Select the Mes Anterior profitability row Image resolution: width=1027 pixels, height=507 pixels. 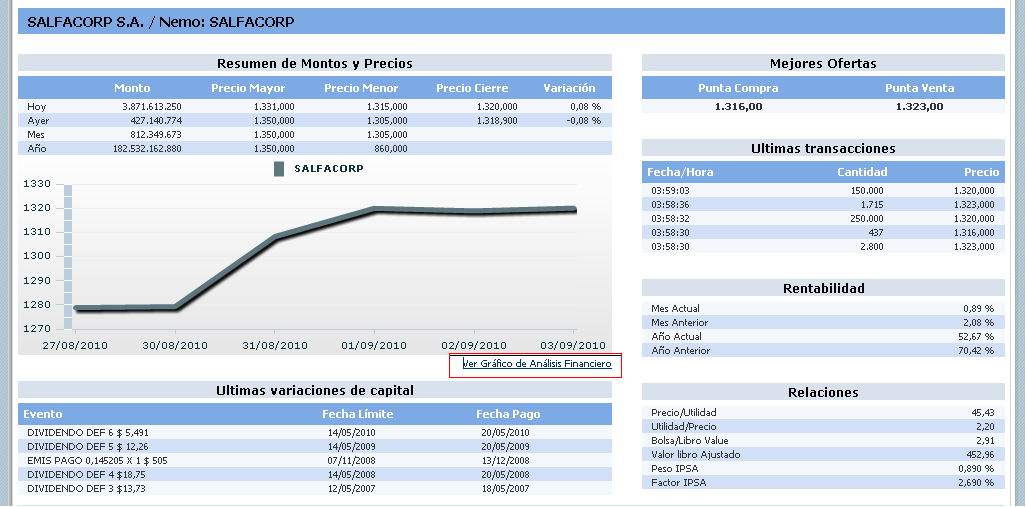click(x=823, y=322)
